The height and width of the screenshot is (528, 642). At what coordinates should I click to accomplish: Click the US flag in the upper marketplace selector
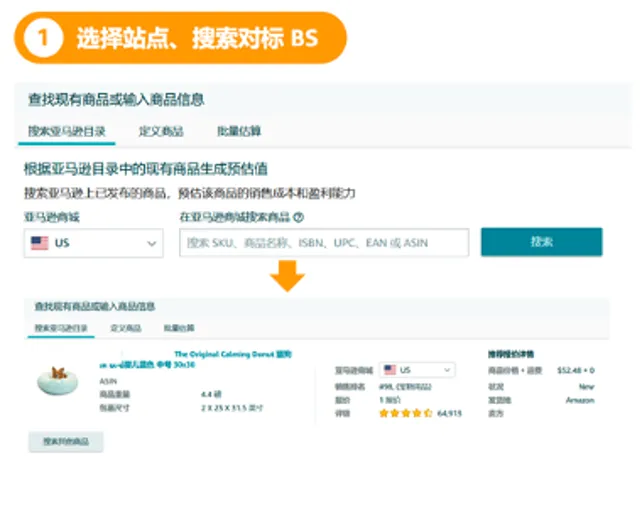[x=40, y=243]
